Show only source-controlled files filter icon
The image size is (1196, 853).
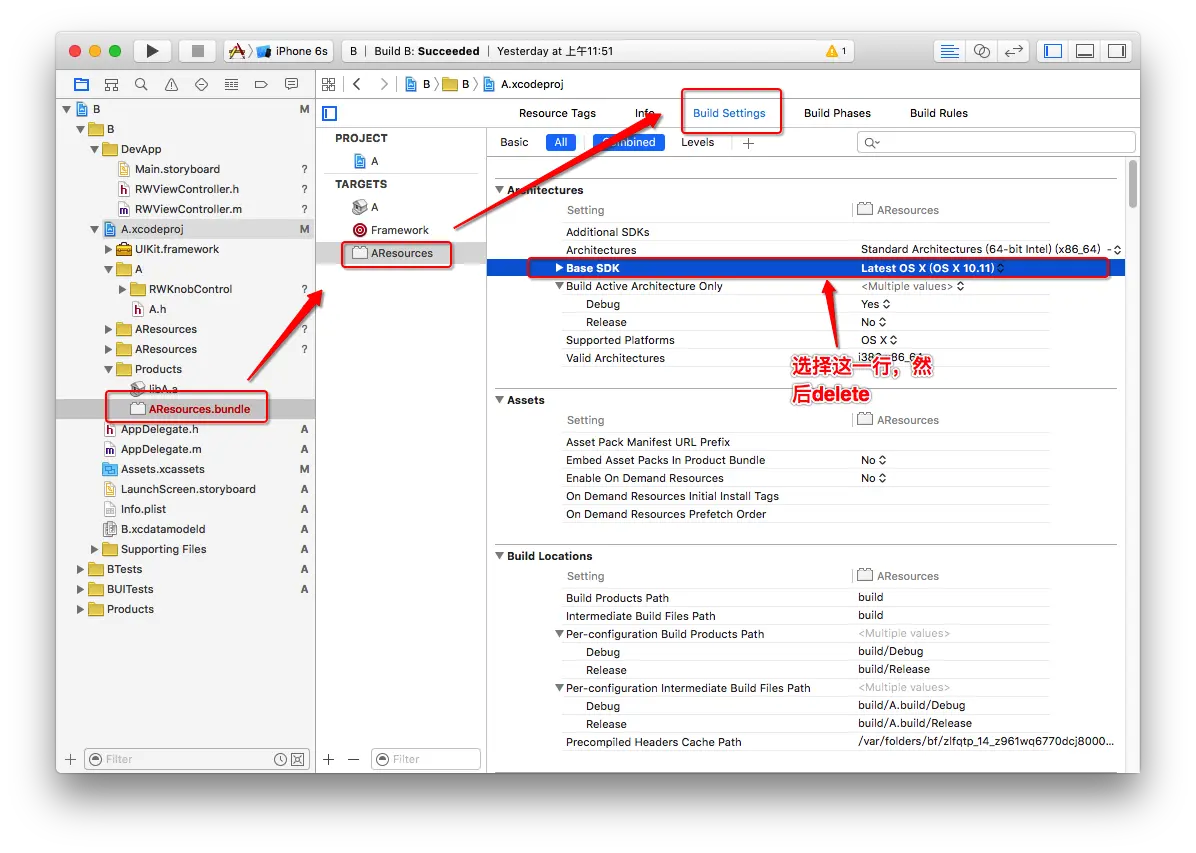click(x=297, y=759)
